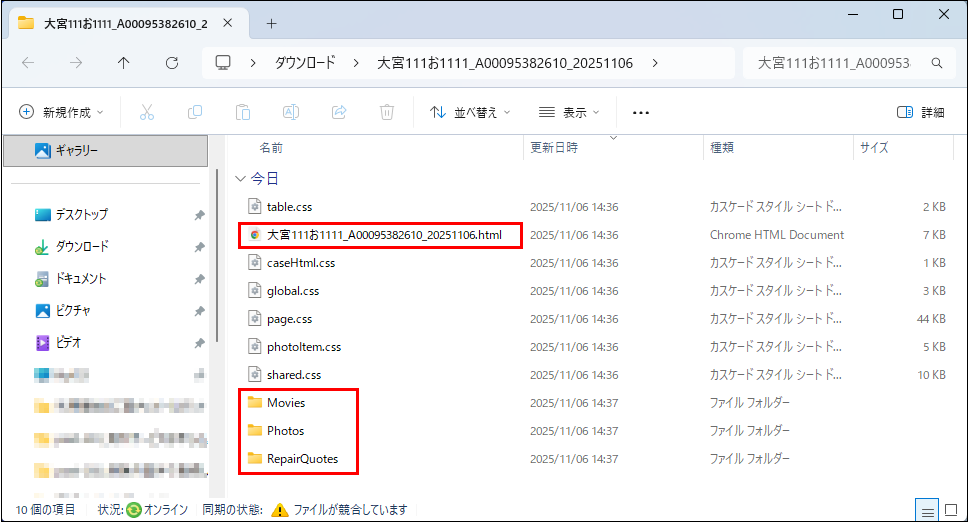Click the Share icon in toolbar
Image resolution: width=968 pixels, height=522 pixels.
[339, 112]
